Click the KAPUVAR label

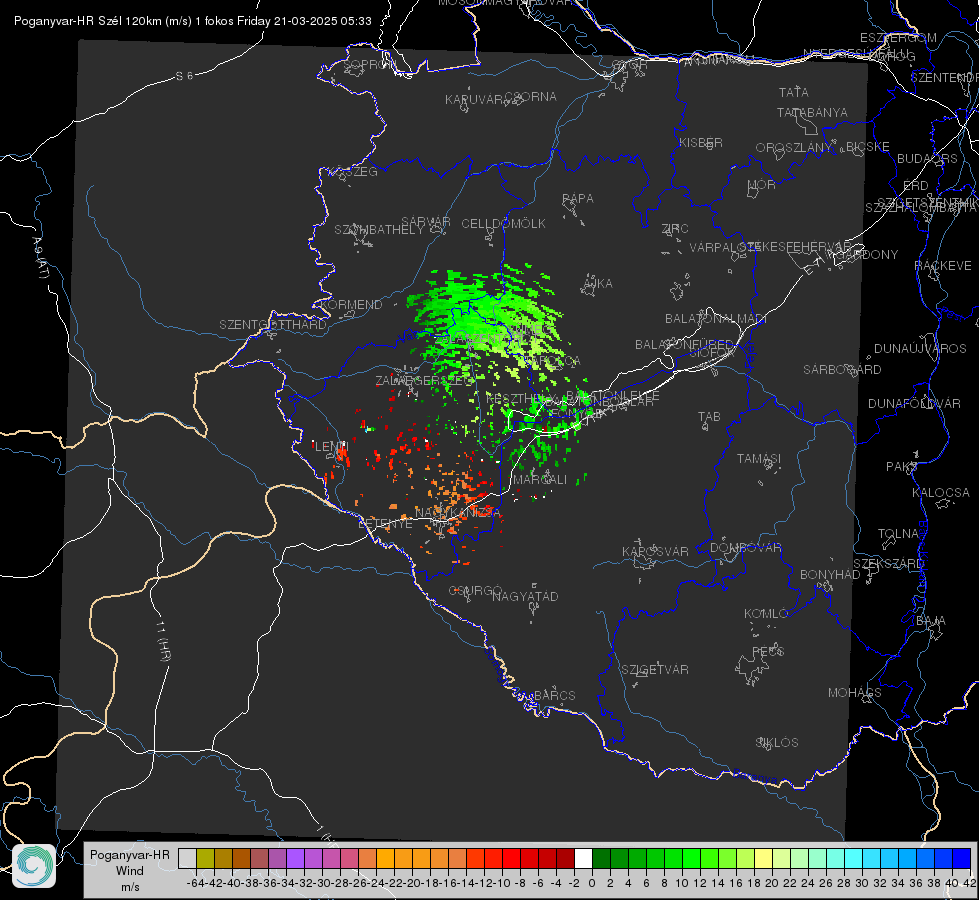point(475,99)
